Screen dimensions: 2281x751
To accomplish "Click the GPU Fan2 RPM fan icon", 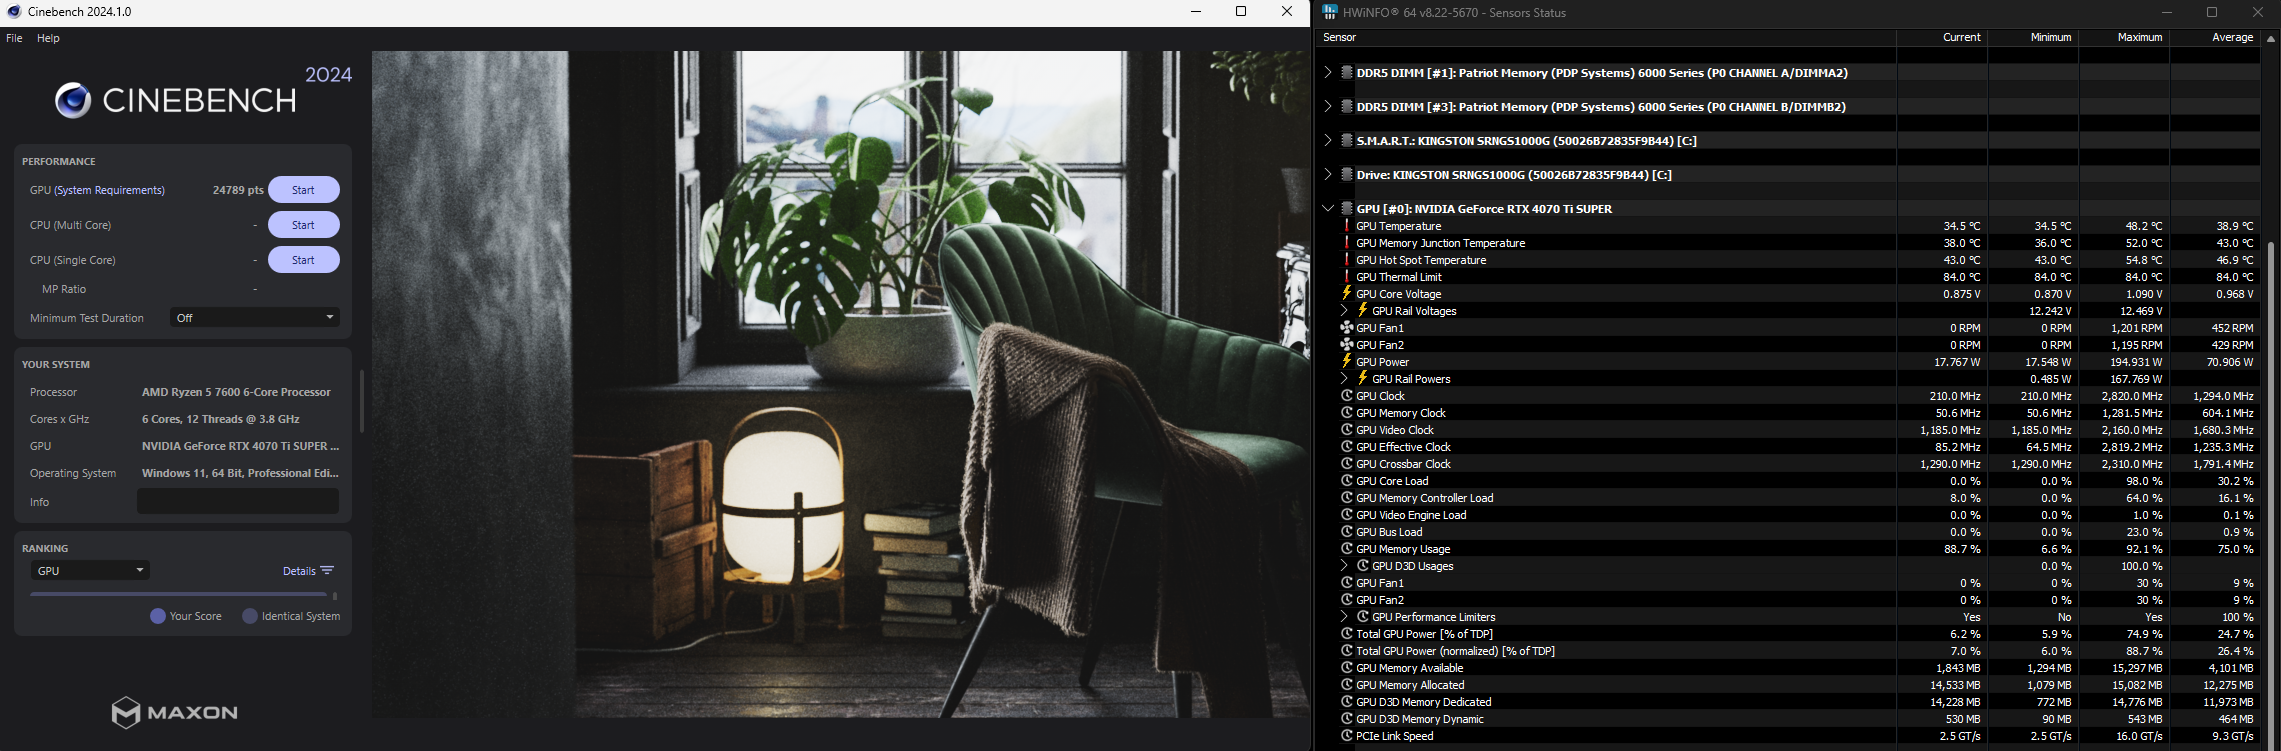I will tap(1347, 345).
